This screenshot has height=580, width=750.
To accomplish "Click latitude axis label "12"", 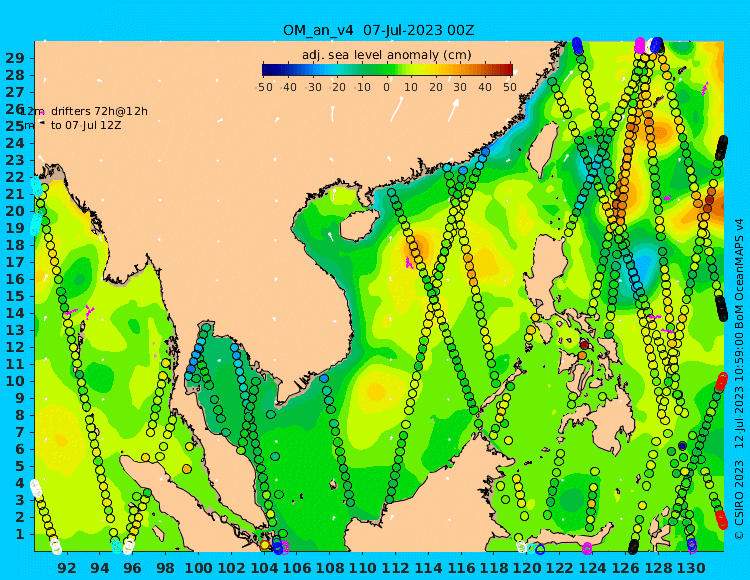I will pyautogui.click(x=14, y=347).
